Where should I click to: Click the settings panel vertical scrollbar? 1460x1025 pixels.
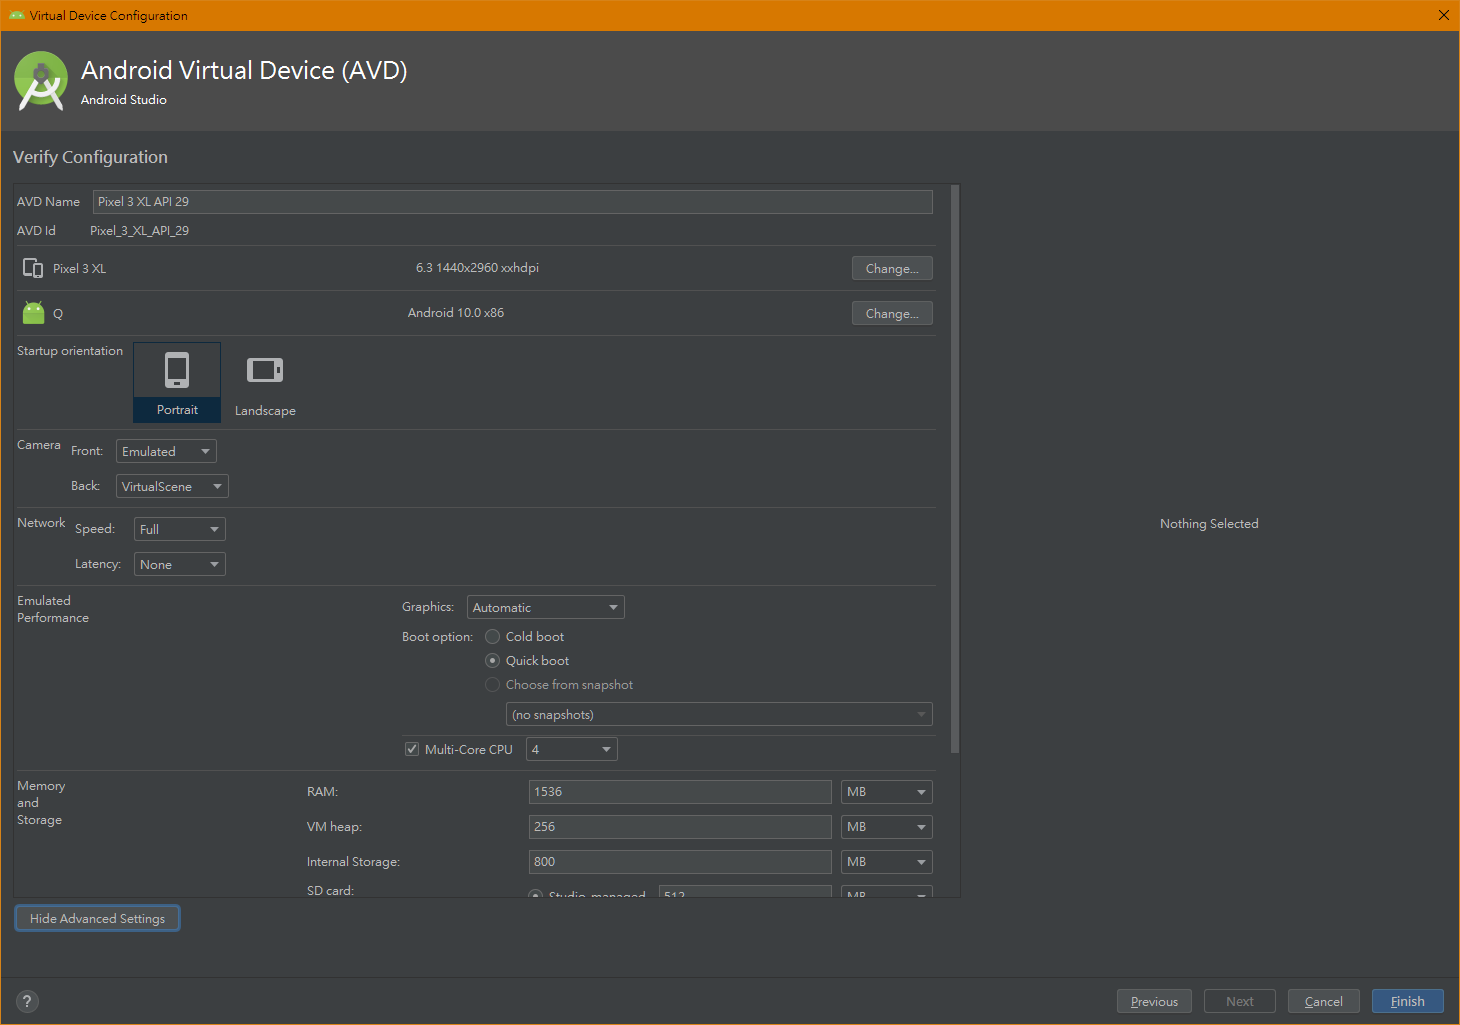(955, 470)
